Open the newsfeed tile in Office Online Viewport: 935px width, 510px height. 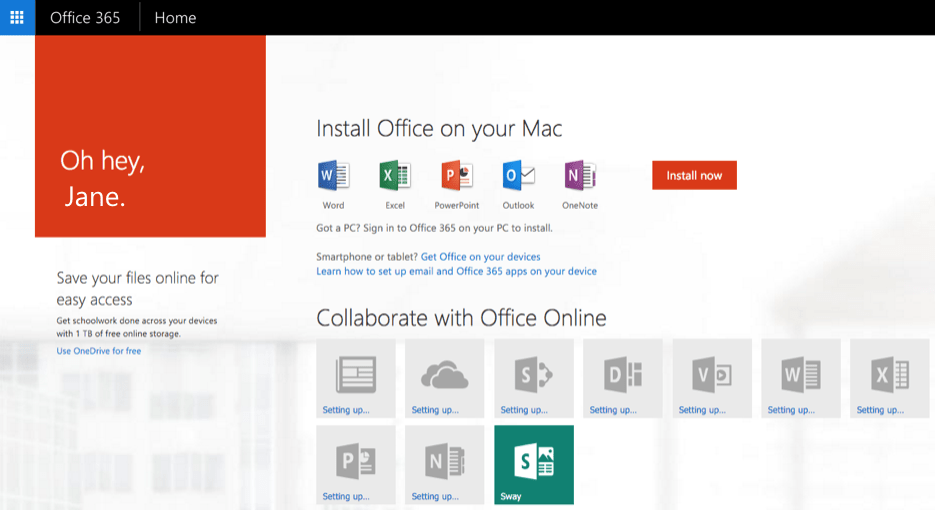tap(355, 378)
